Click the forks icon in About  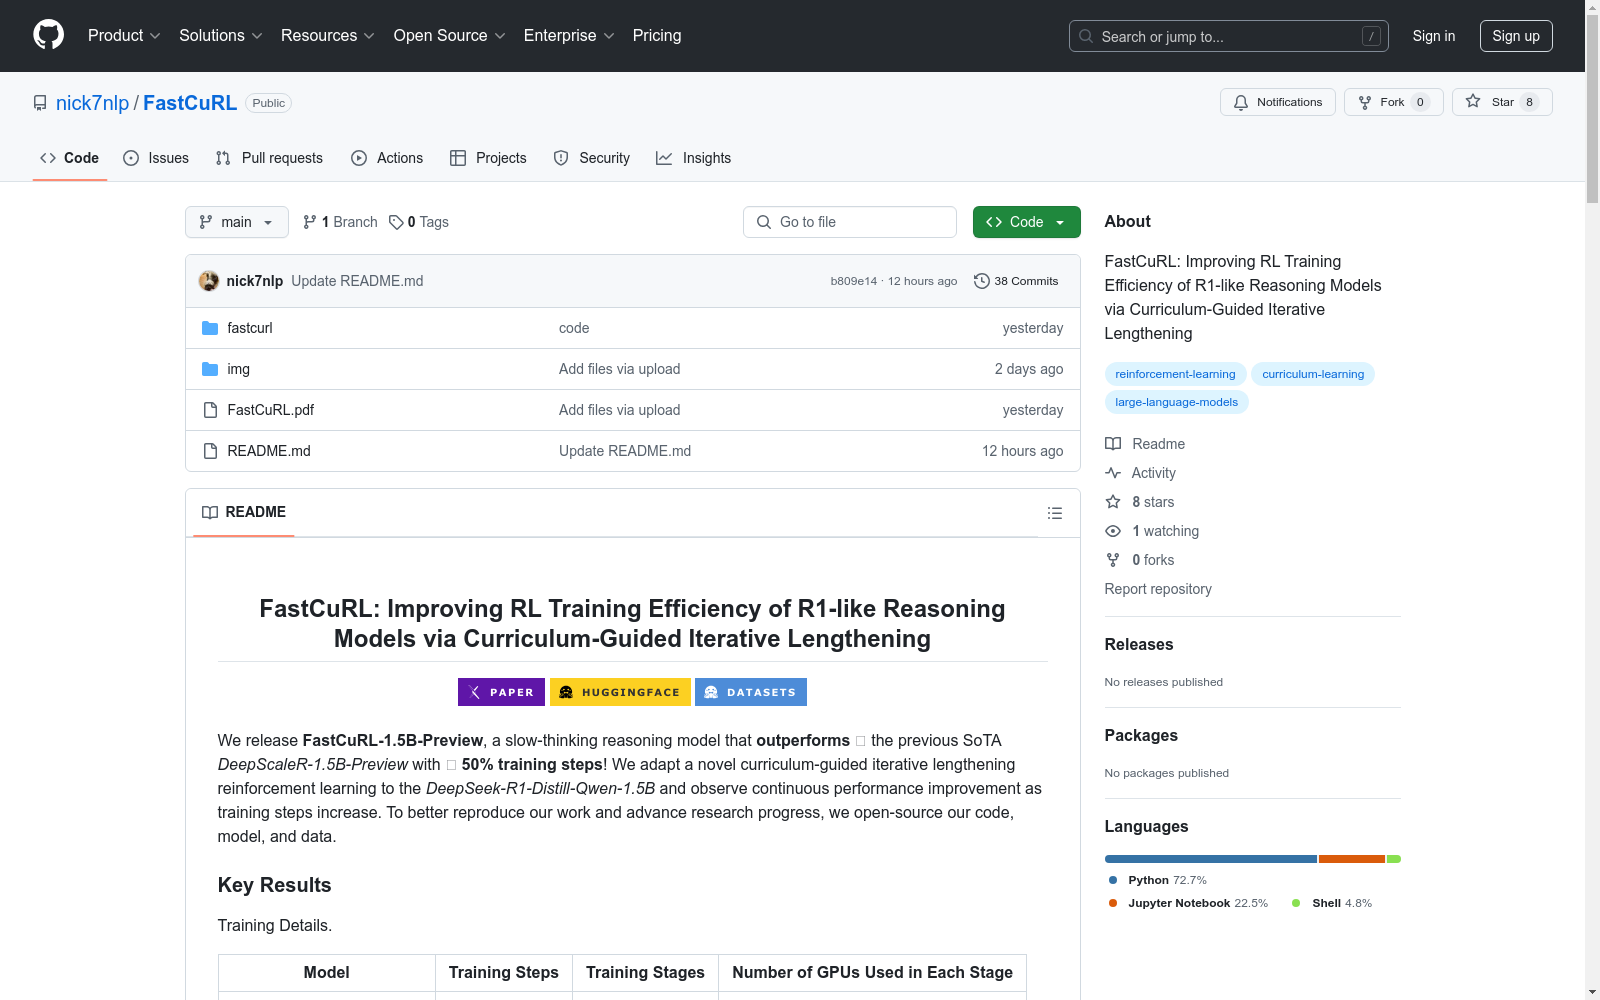pos(1113,560)
